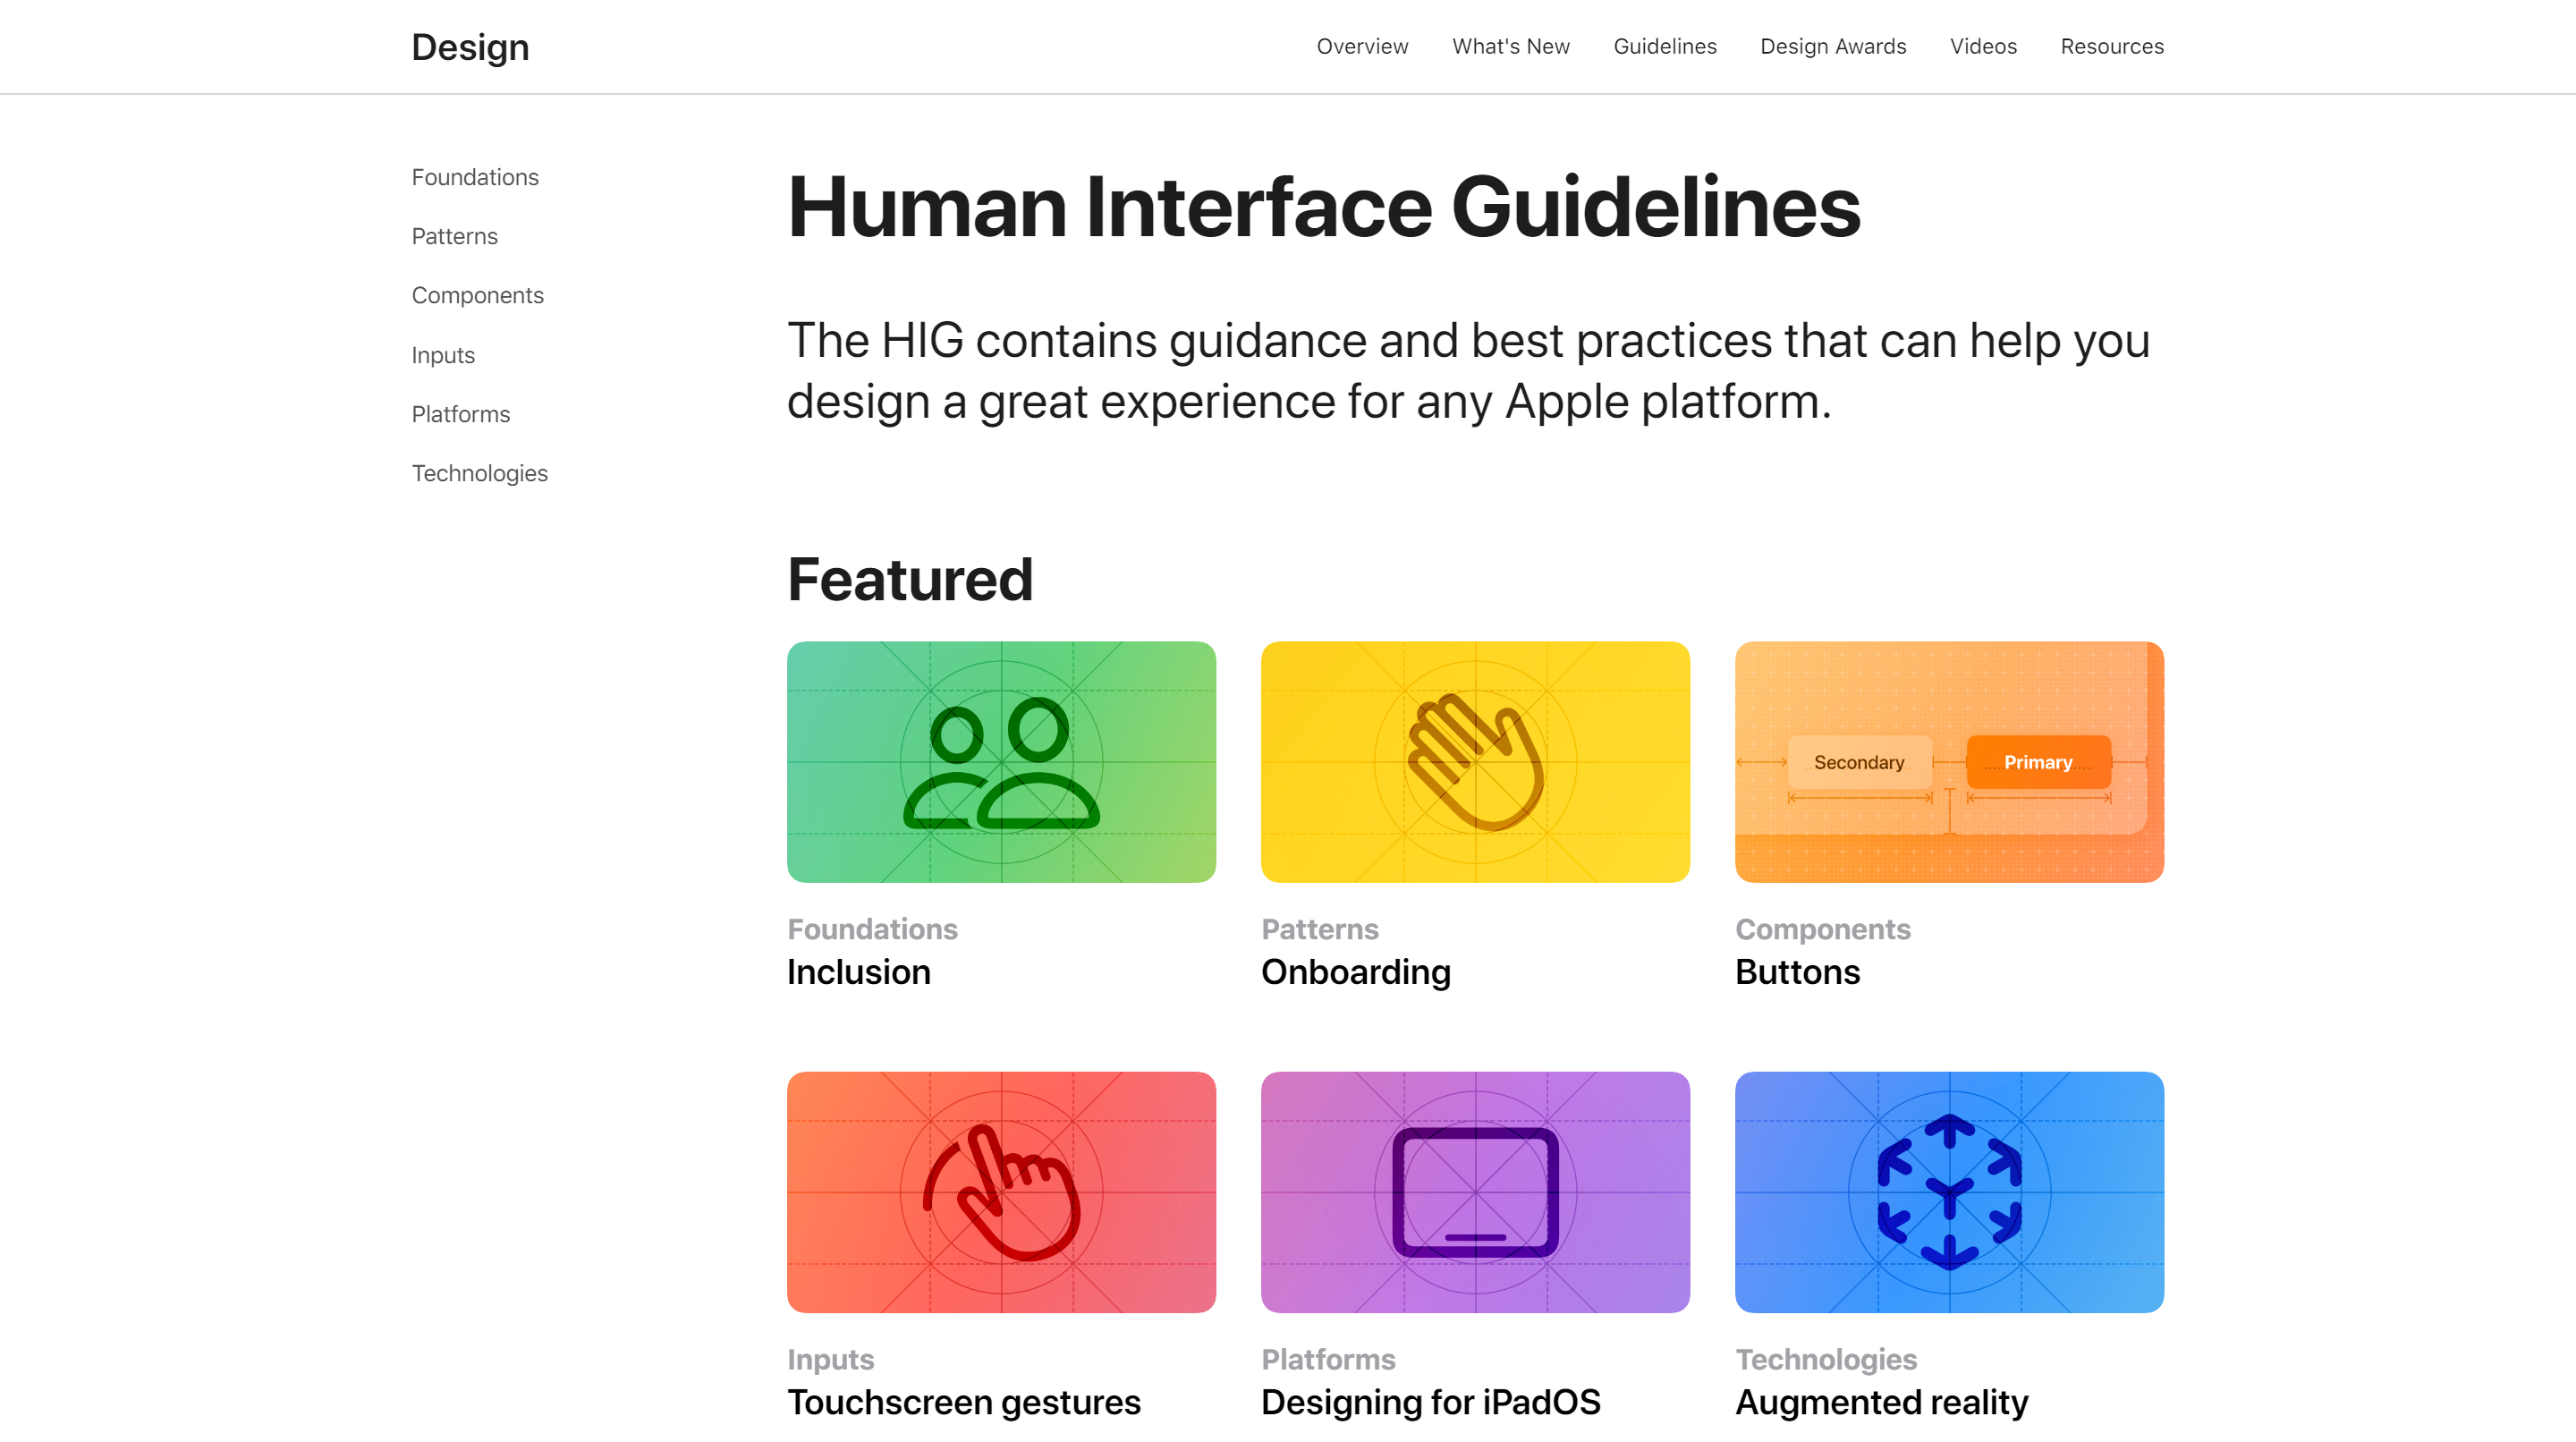This screenshot has height=1442, width=2576.
Task: Click the Touchscreen gestures hand icon
Action: (x=1001, y=1192)
